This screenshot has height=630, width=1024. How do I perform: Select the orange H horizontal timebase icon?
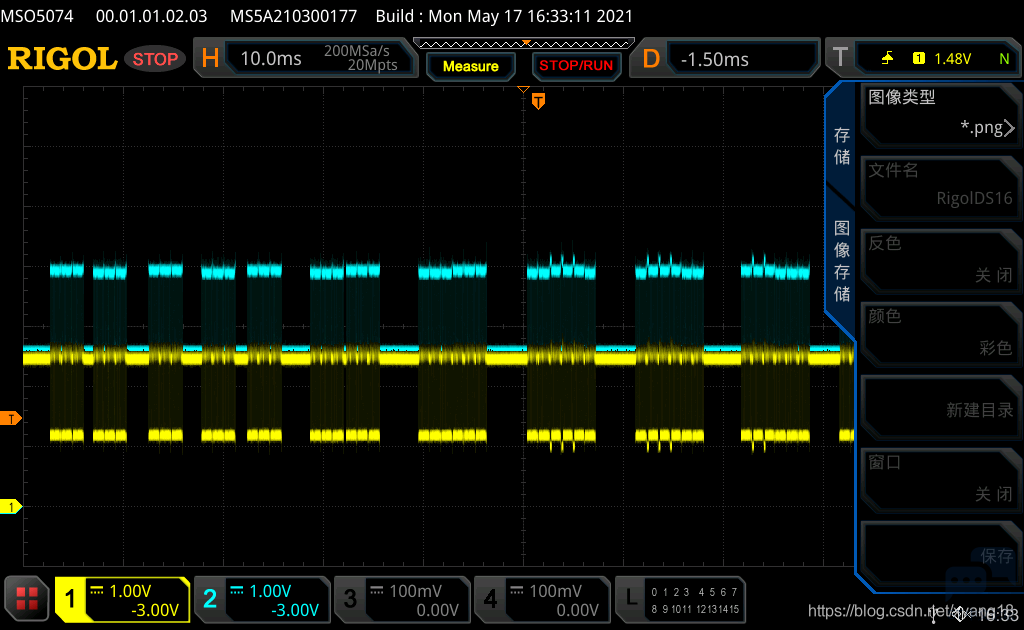[210, 59]
